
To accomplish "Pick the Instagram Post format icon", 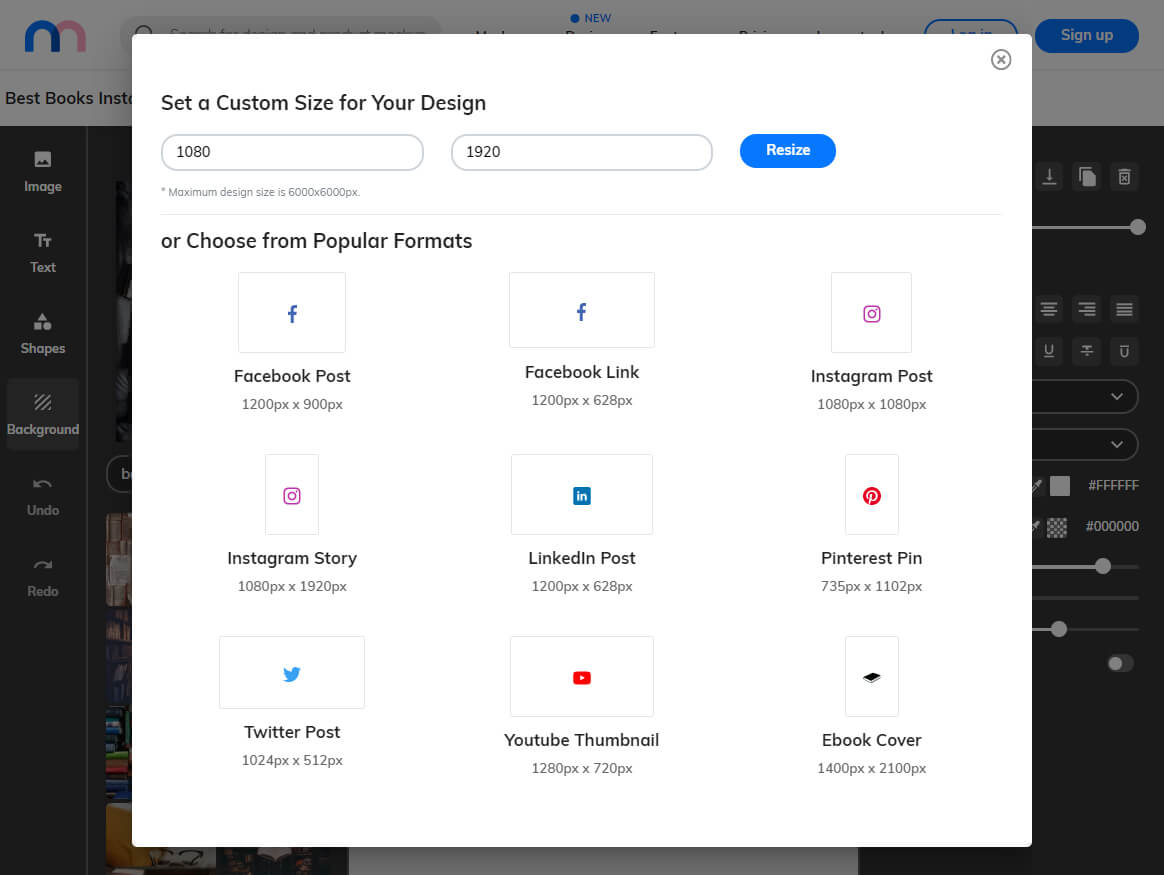I will point(872,312).
